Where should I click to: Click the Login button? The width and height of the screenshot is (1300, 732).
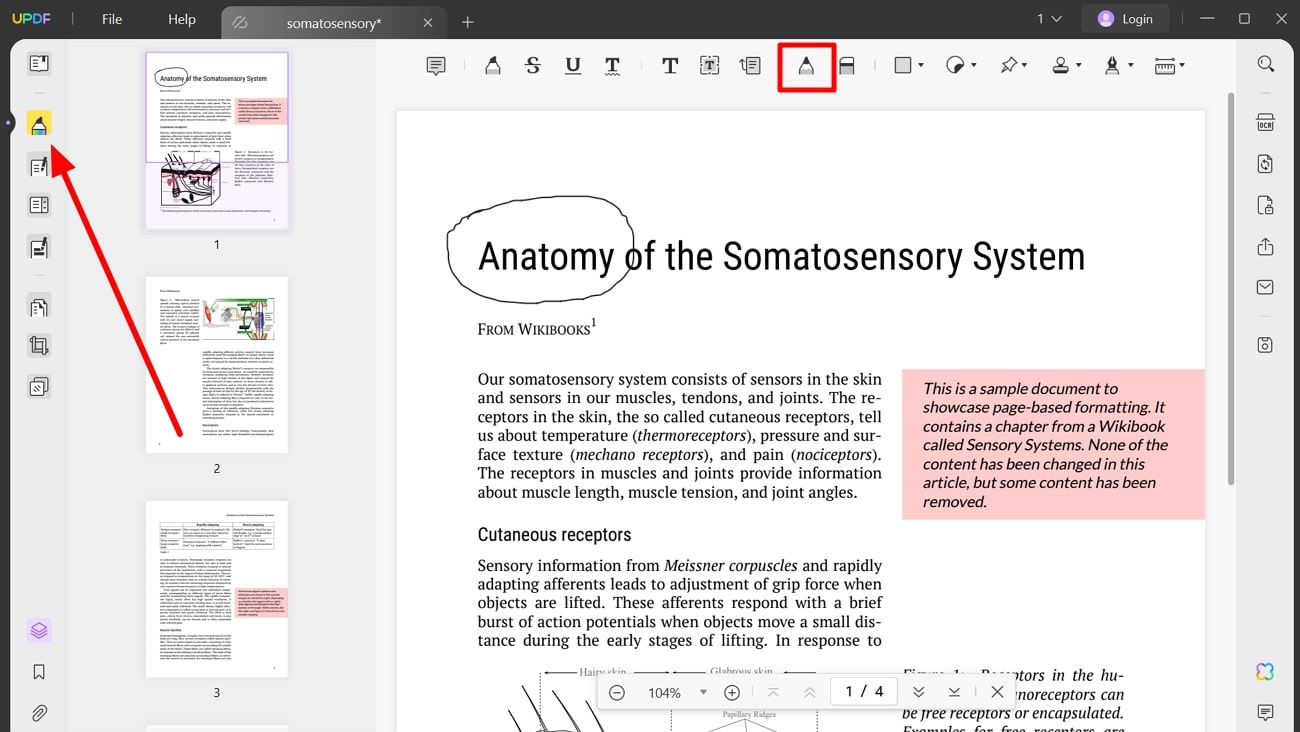(1125, 19)
